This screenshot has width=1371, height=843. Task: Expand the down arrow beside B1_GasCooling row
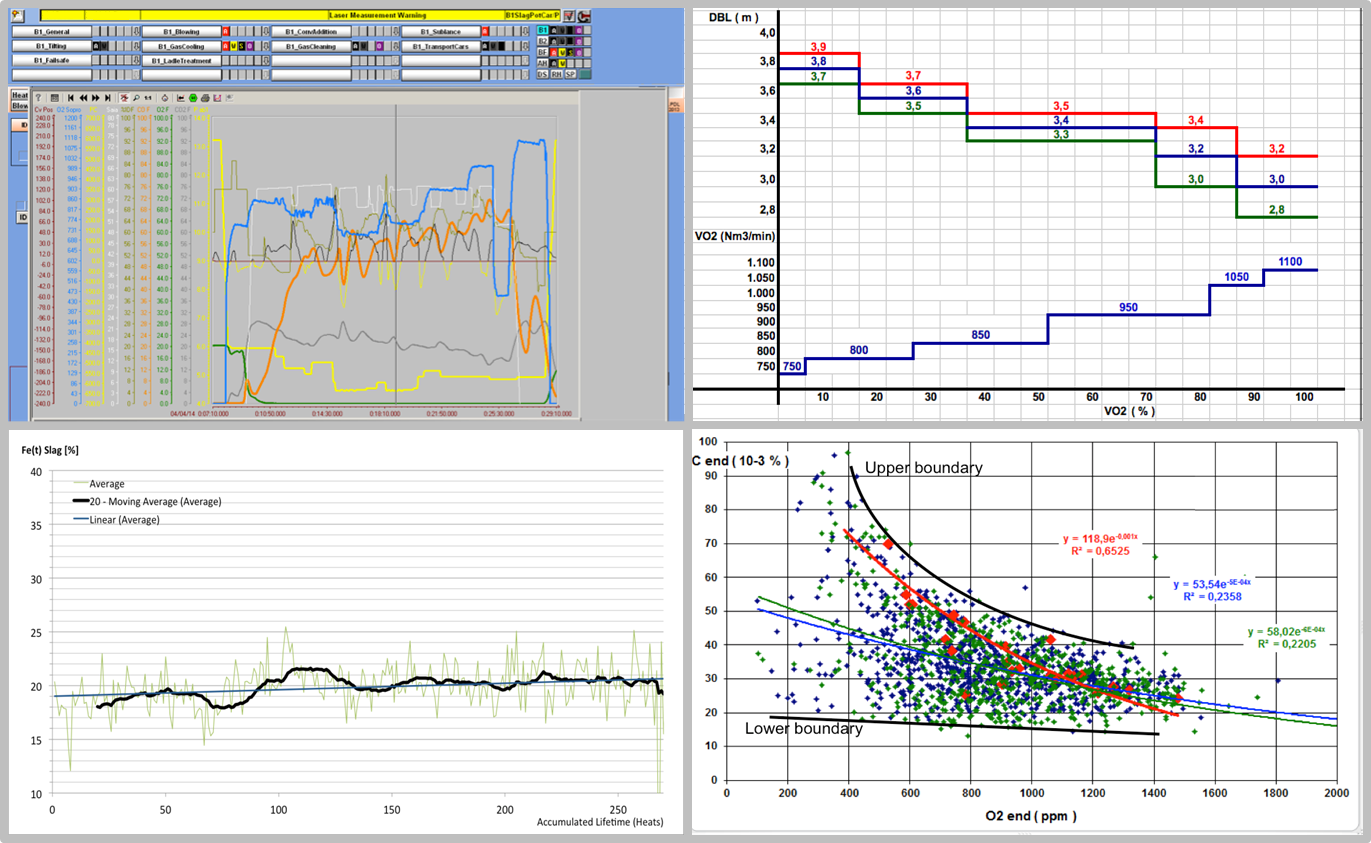[x=266, y=46]
